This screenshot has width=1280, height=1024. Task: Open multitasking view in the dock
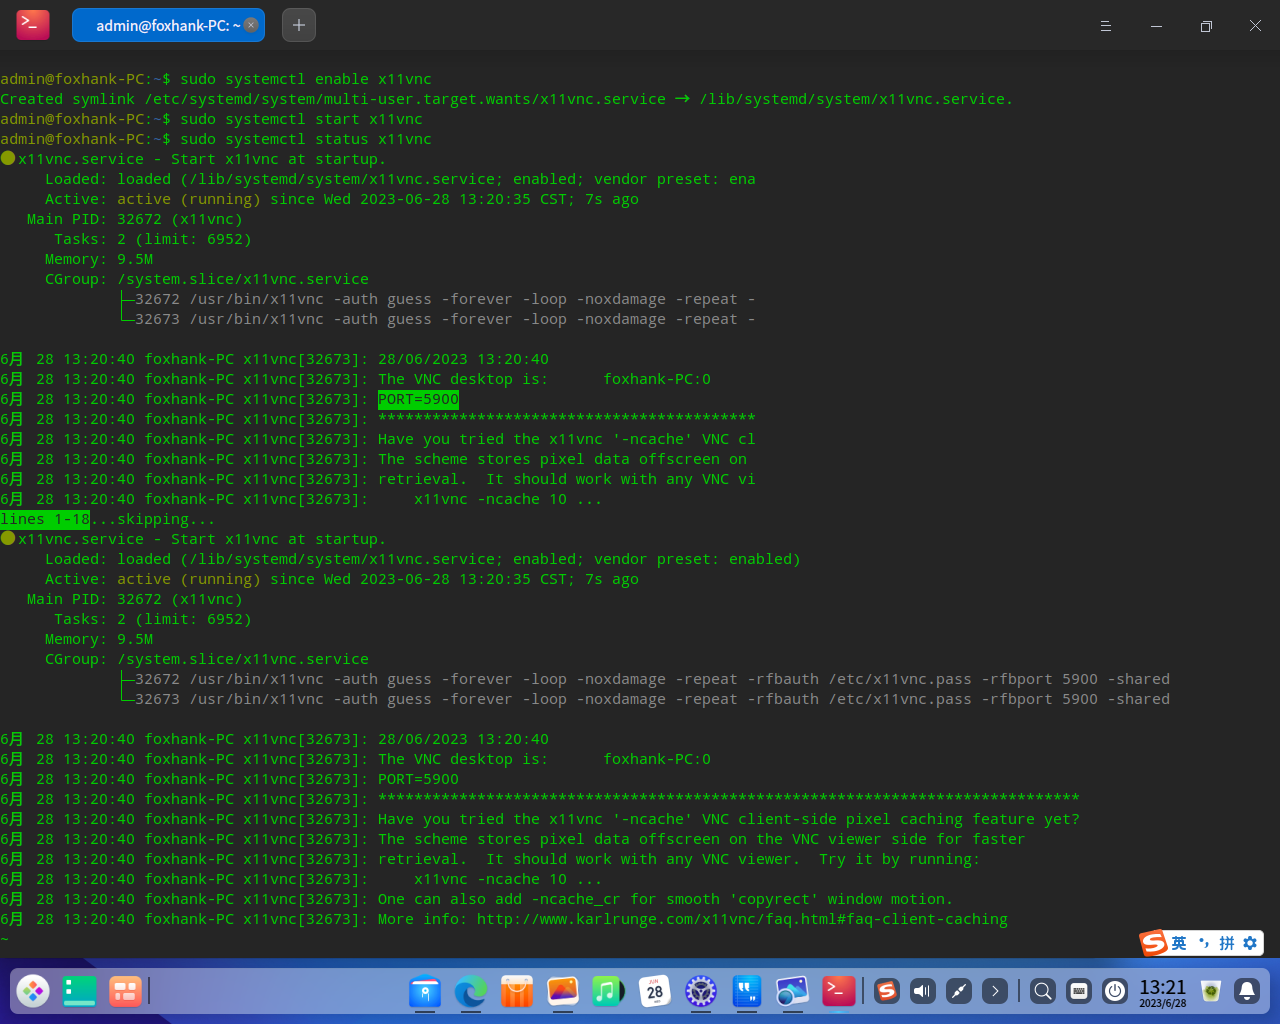click(x=125, y=991)
